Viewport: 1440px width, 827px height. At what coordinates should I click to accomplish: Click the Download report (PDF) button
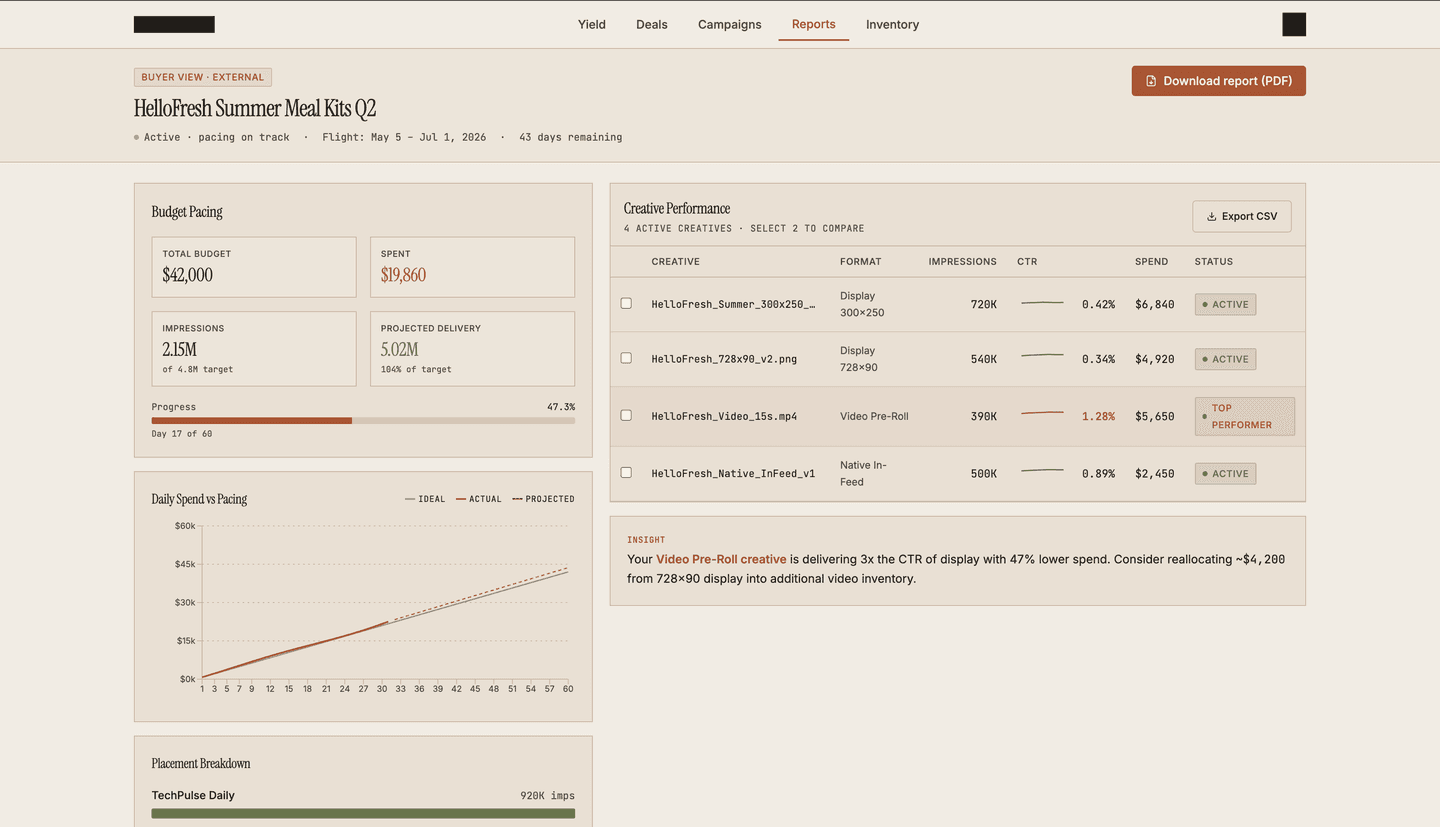tap(1218, 80)
